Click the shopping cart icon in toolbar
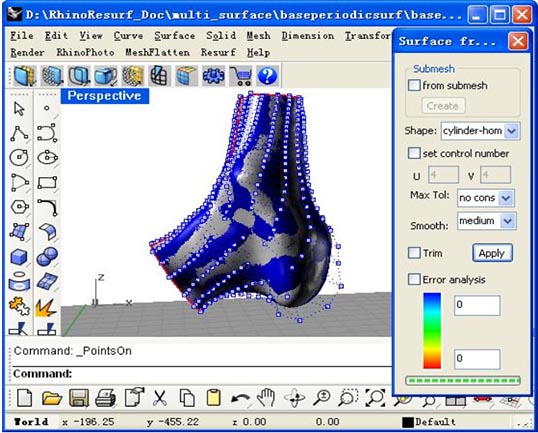 pos(241,76)
